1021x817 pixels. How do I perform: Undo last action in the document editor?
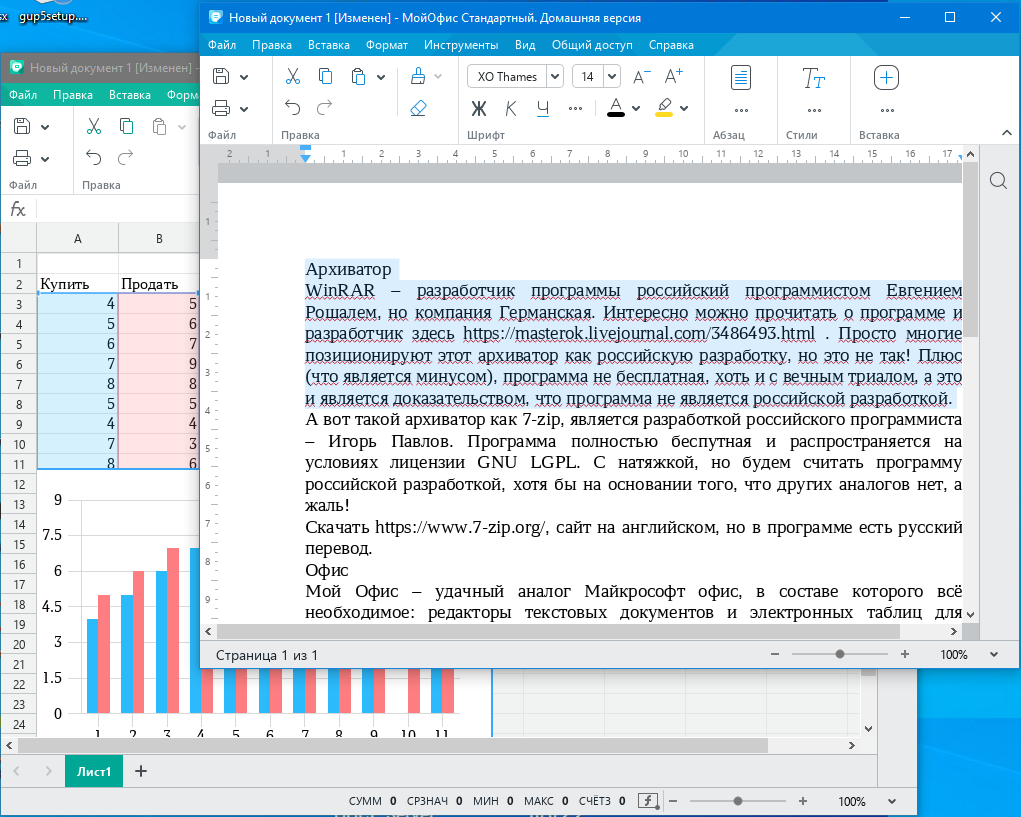click(x=293, y=107)
